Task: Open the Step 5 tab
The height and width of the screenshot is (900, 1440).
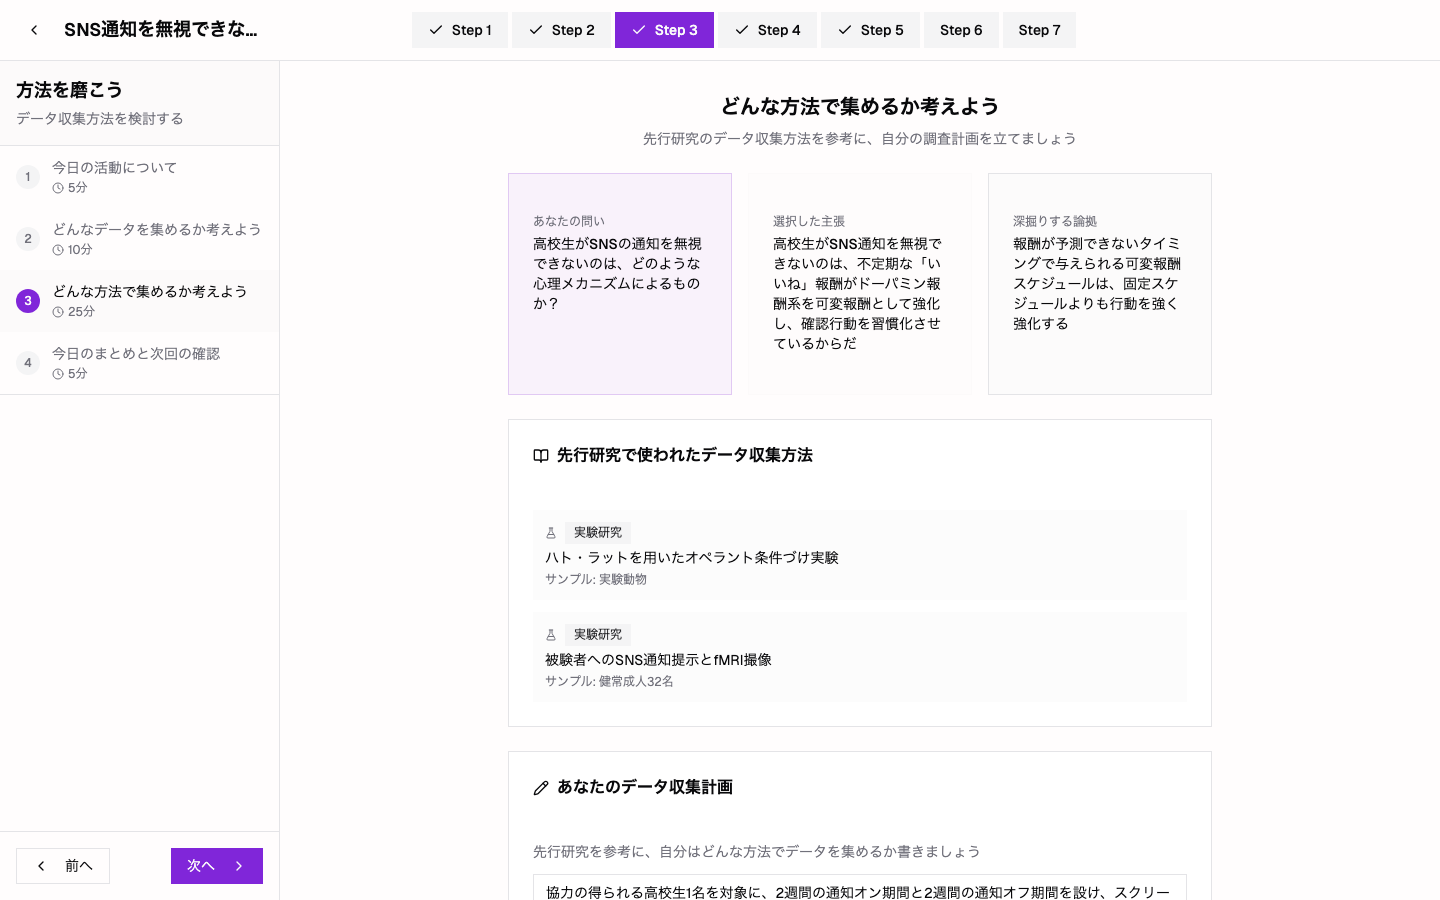Action: (x=870, y=30)
